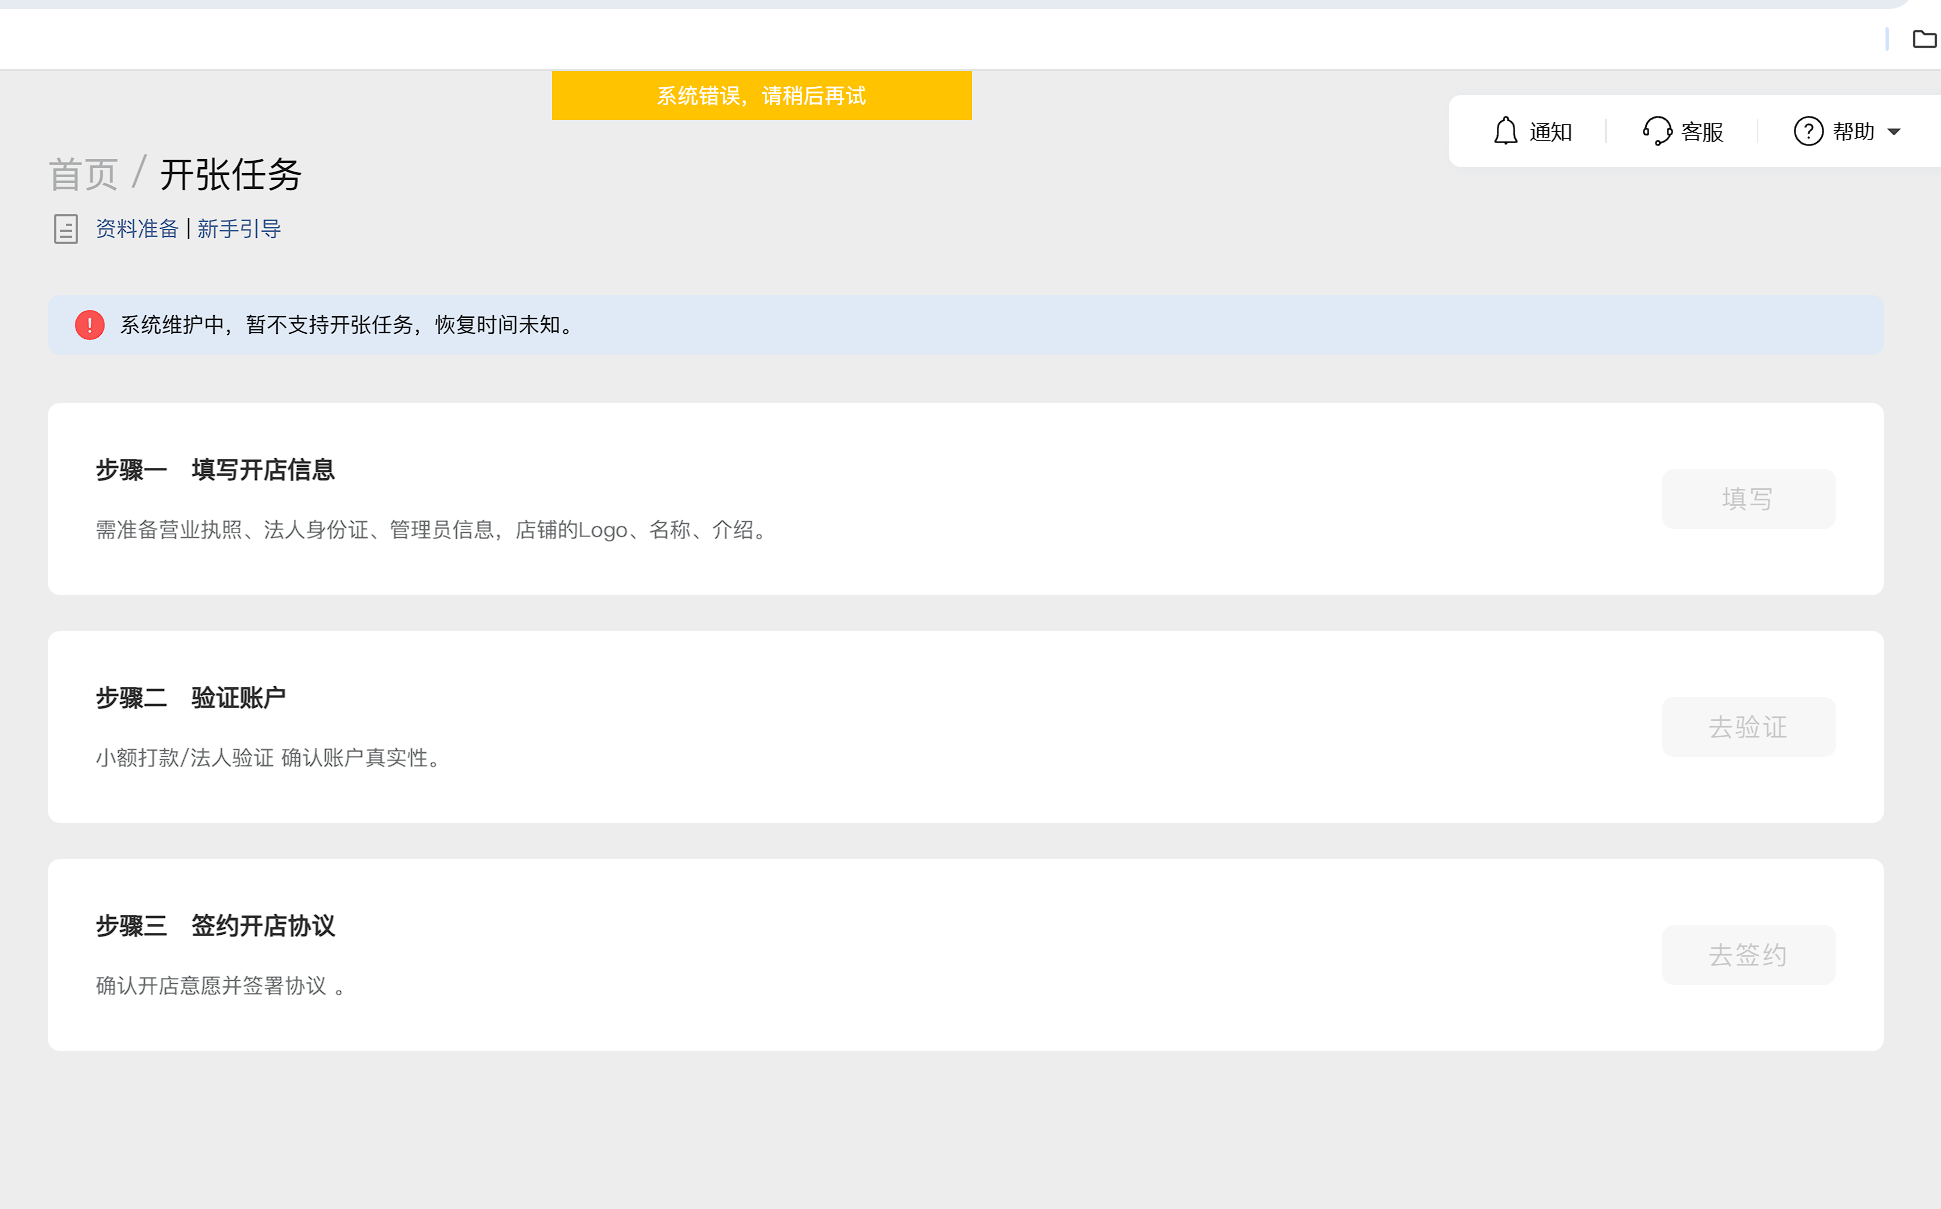Click the yellow 系统错误 toast banner

point(761,96)
